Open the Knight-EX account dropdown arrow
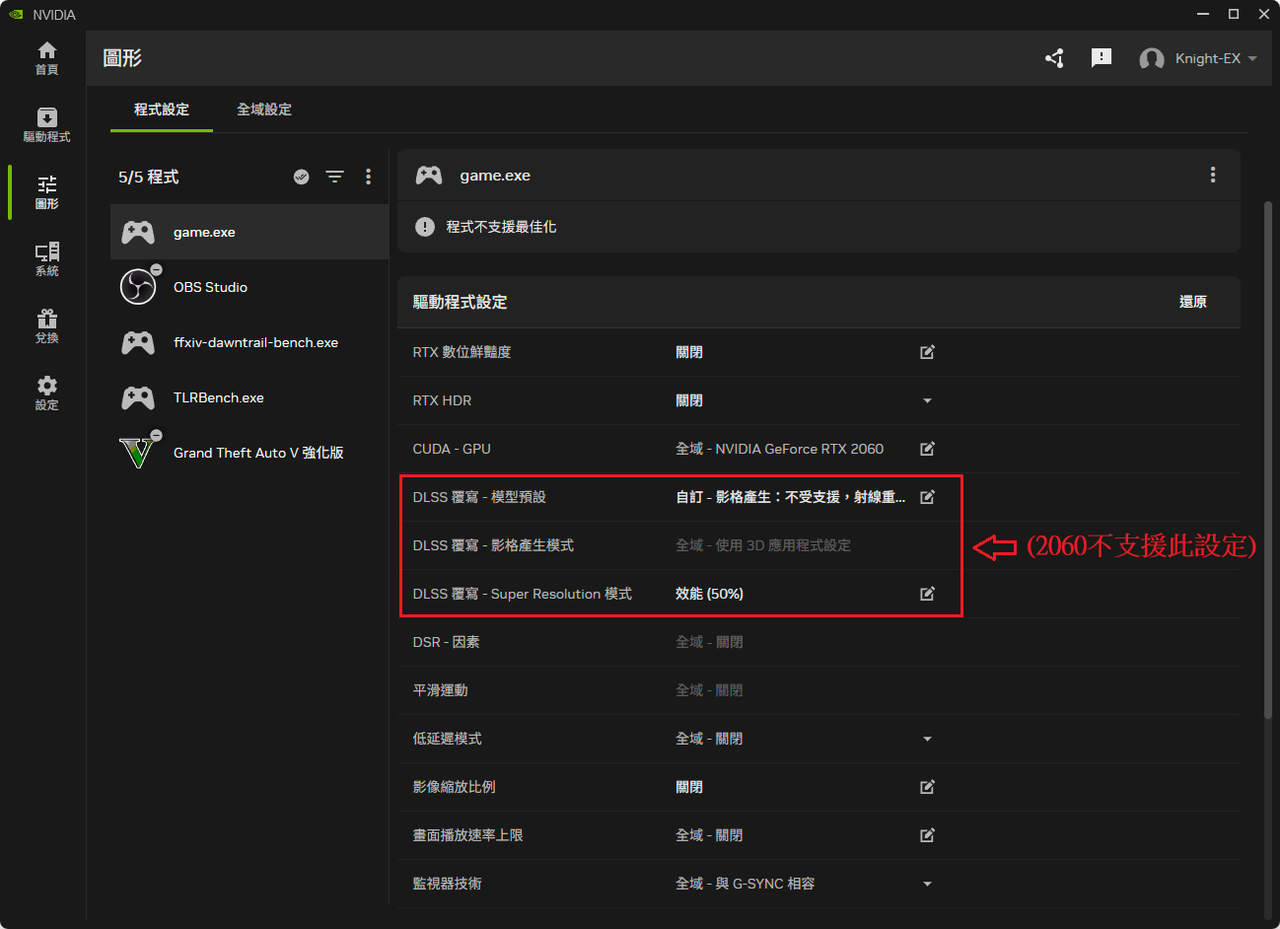The image size is (1280, 929). pos(1252,59)
